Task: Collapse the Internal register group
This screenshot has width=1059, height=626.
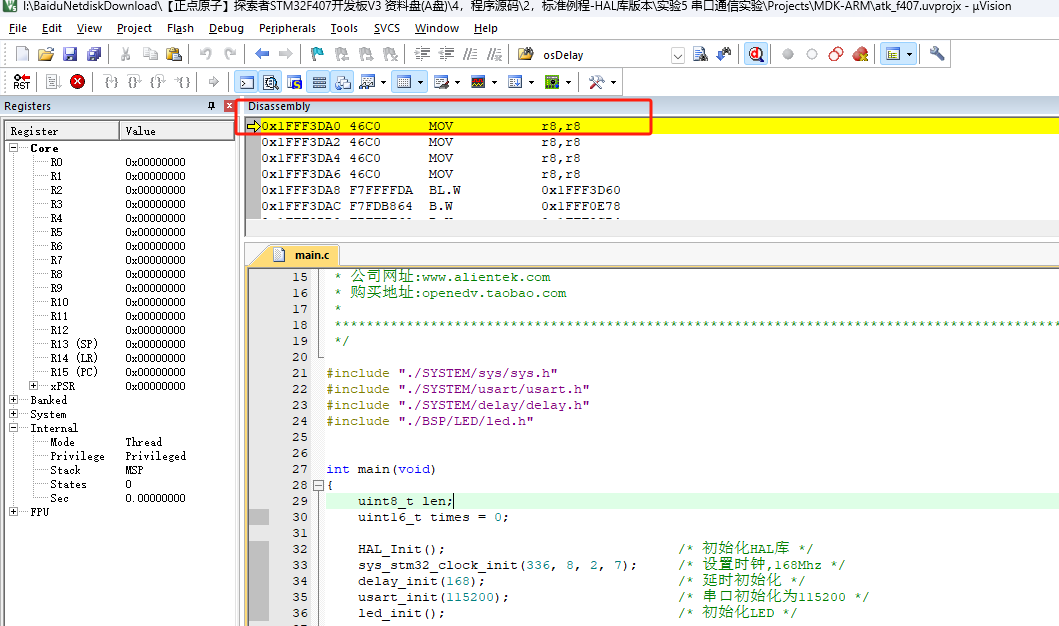Action: [x=14, y=428]
